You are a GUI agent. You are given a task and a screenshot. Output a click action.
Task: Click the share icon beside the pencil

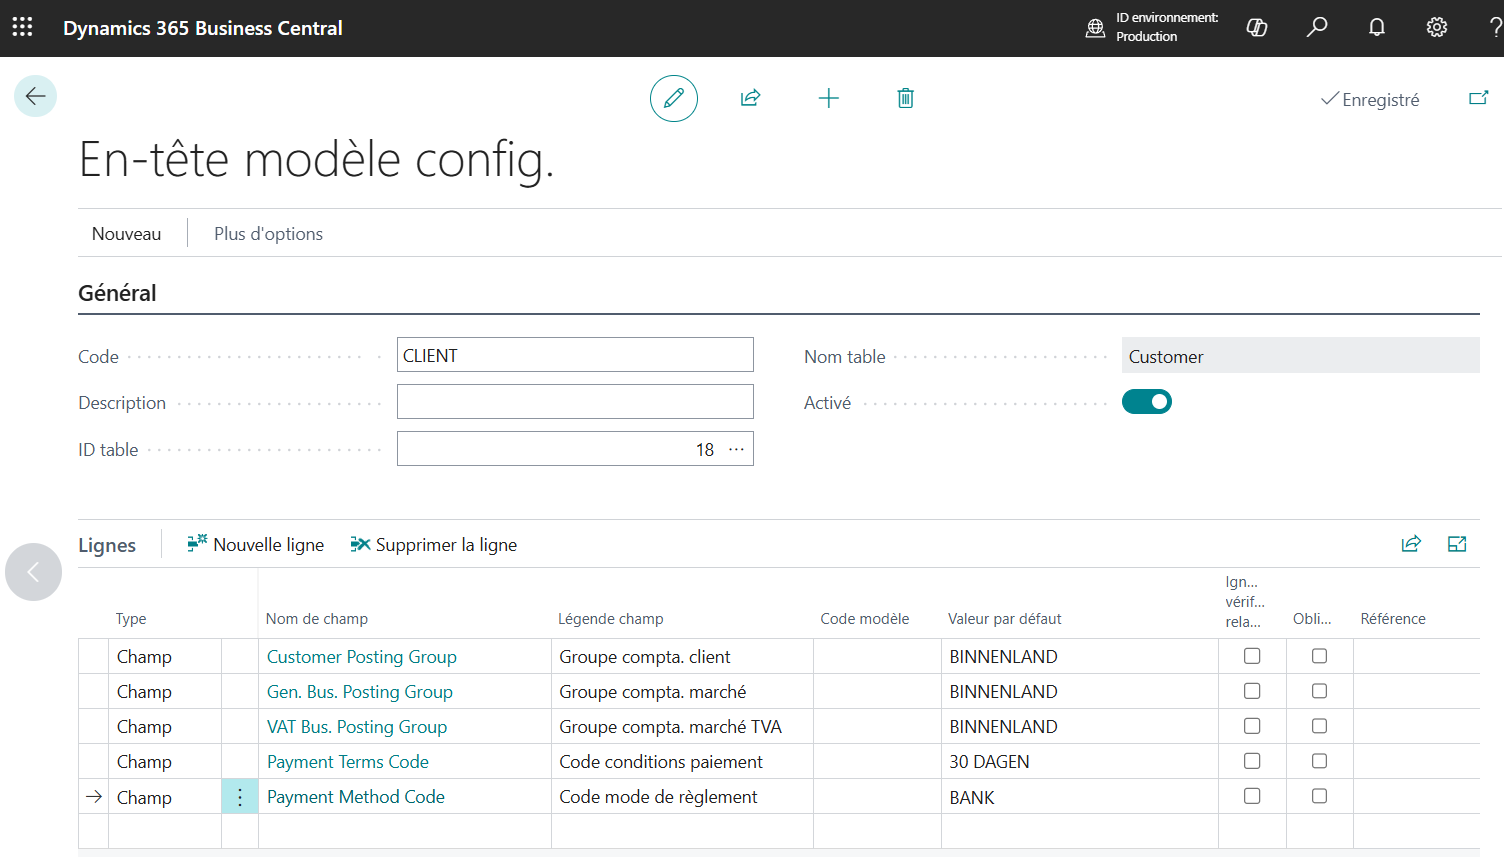pyautogui.click(x=750, y=98)
